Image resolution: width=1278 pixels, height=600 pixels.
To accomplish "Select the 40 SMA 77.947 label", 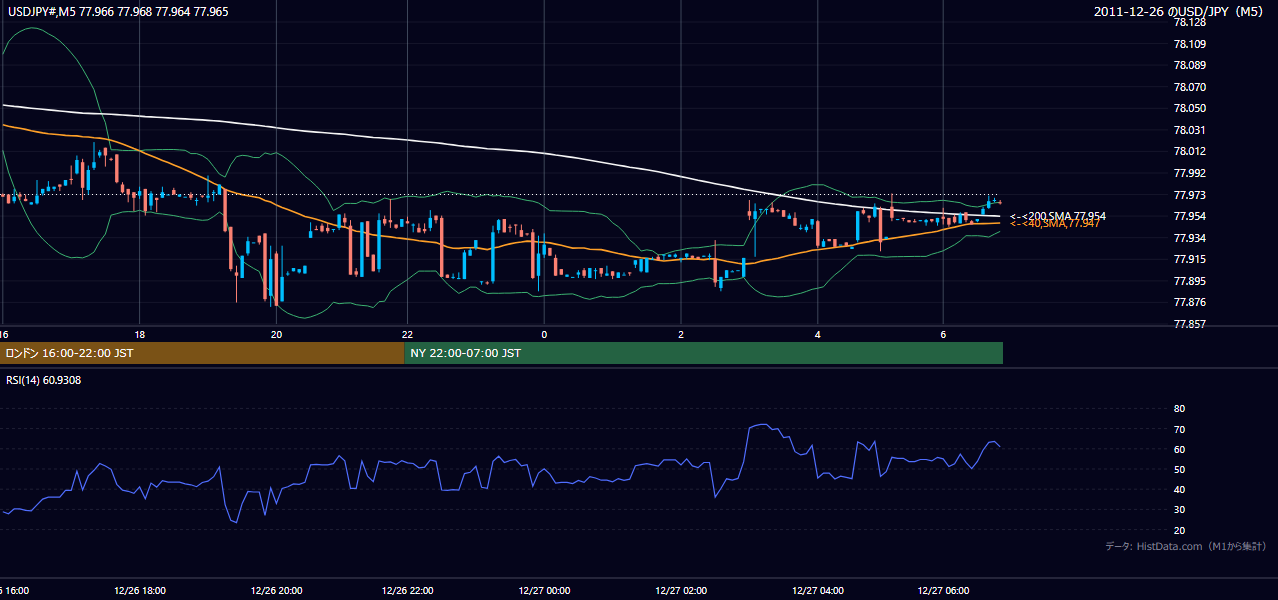I will (1054, 223).
